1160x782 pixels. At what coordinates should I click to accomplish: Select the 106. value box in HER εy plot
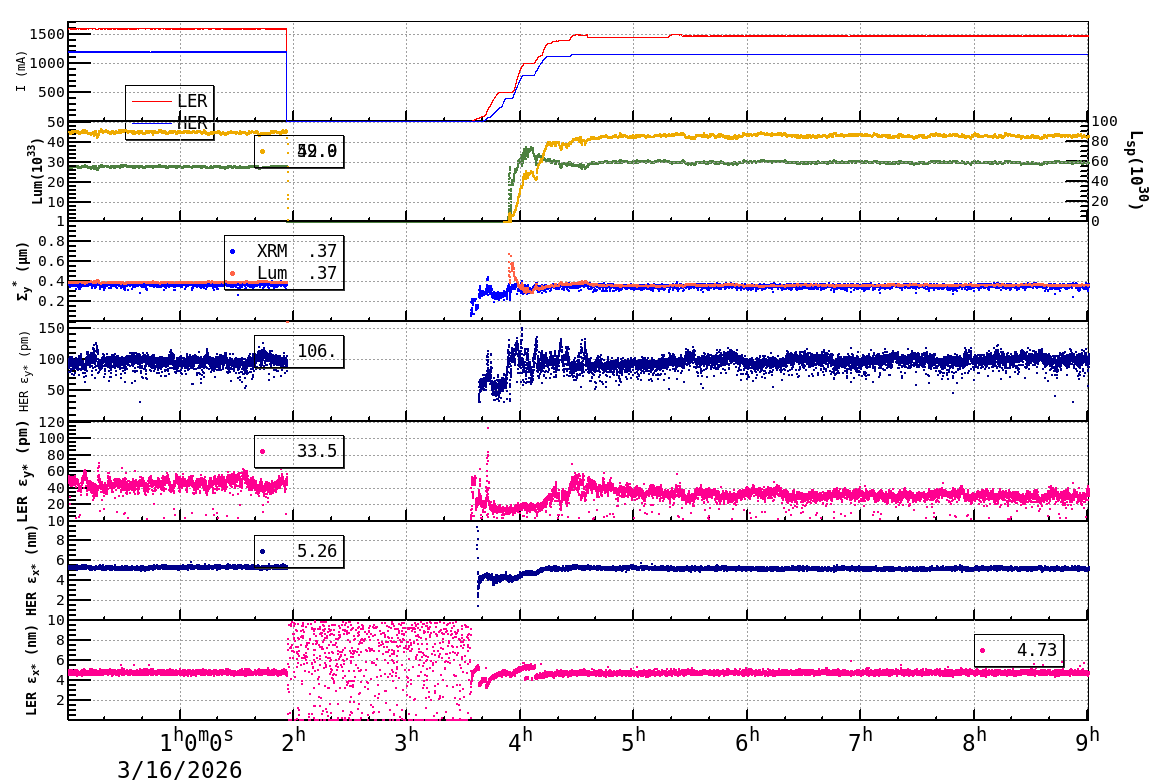point(299,351)
